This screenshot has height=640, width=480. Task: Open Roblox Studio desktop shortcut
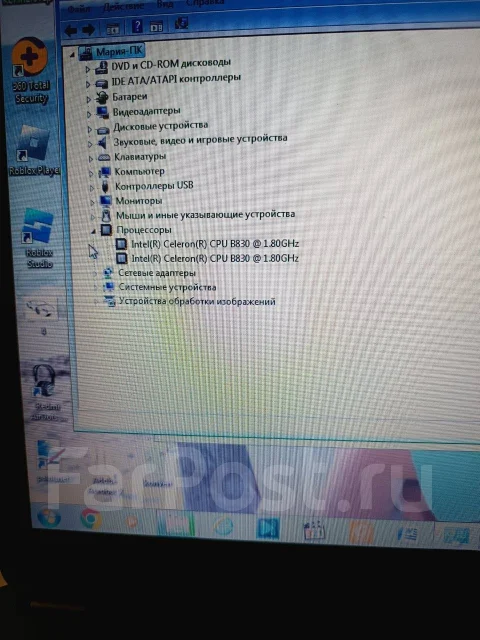click(x=38, y=238)
